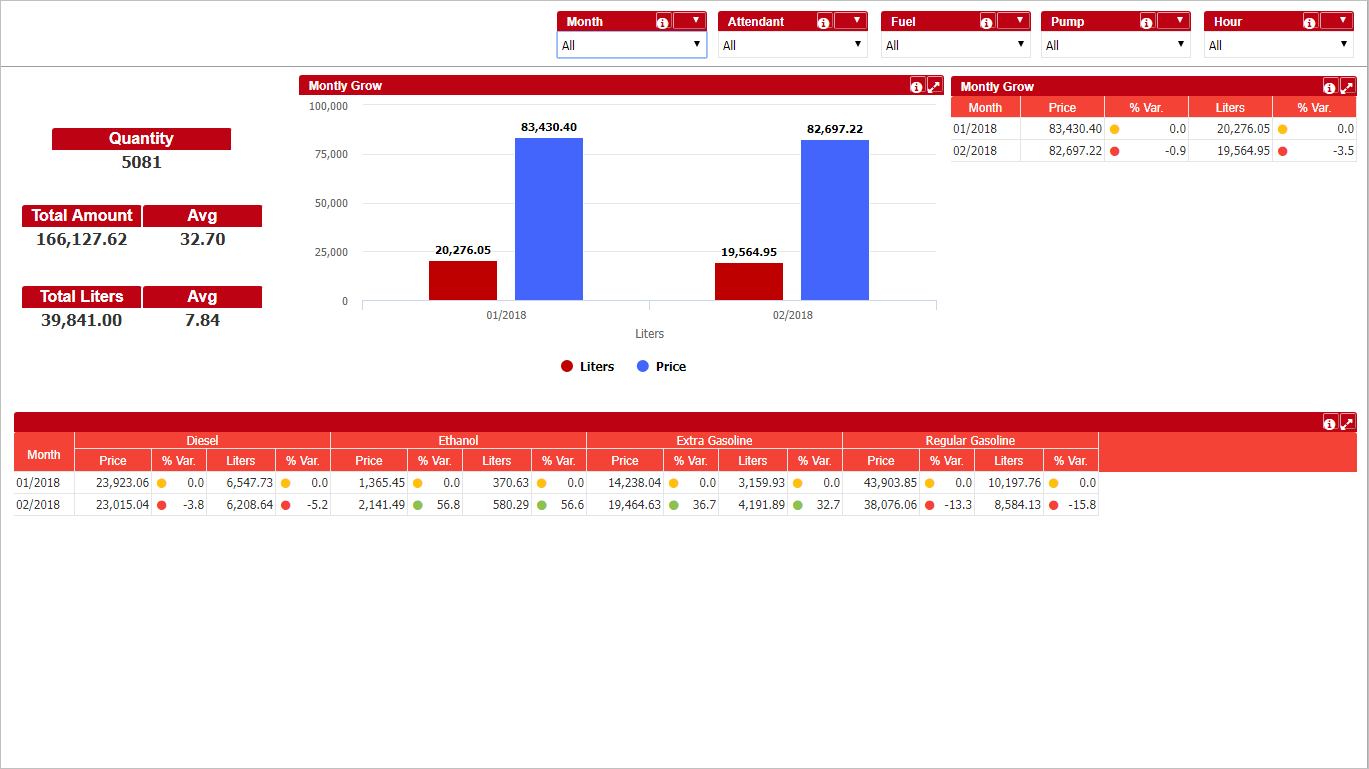Show info for Montly Grow bar chart
The width and height of the screenshot is (1369, 769).
click(917, 86)
